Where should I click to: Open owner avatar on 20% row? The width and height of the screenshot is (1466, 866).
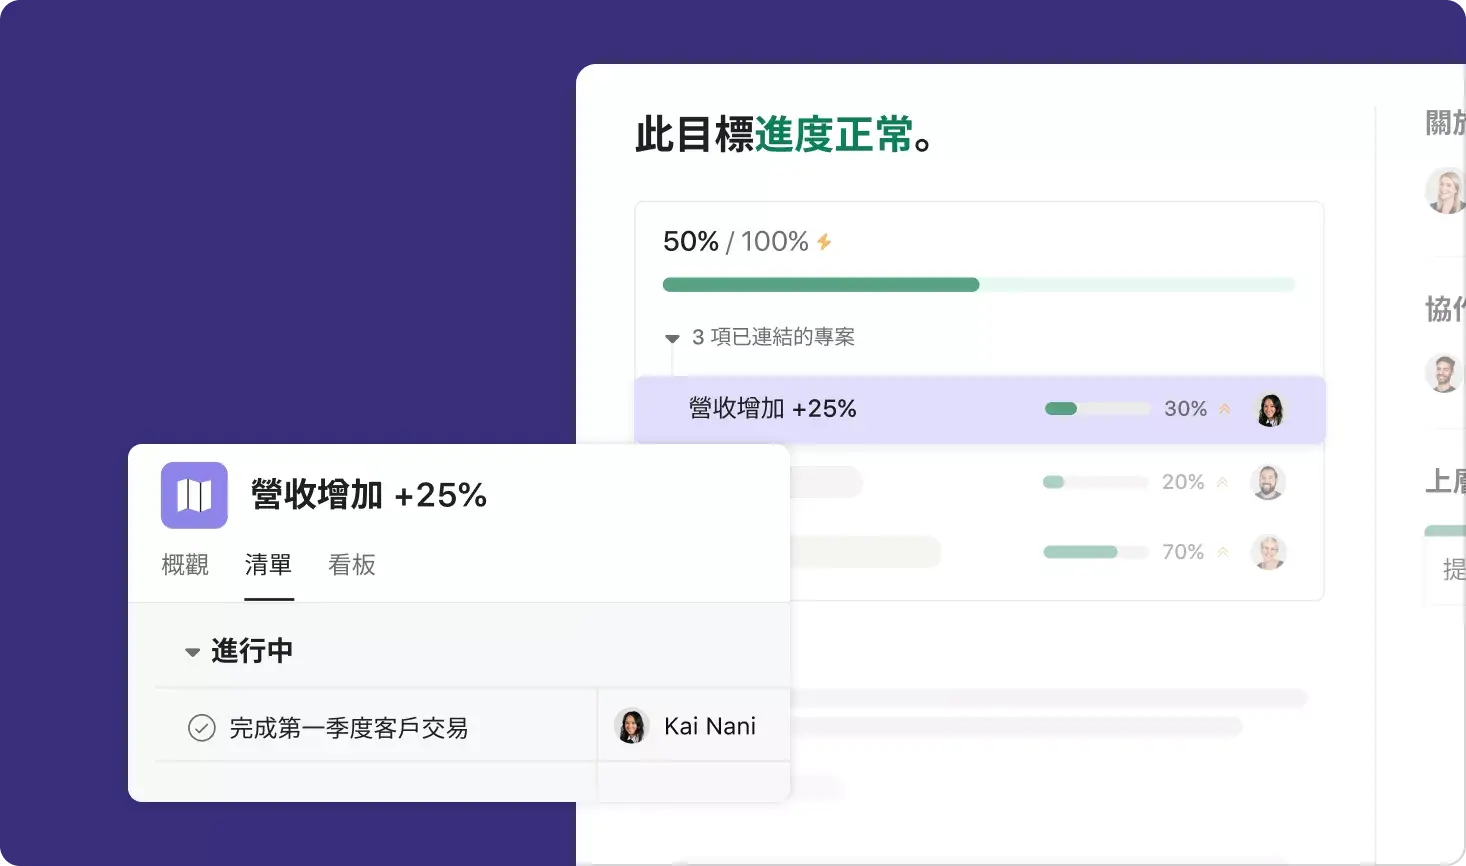coord(1268,482)
